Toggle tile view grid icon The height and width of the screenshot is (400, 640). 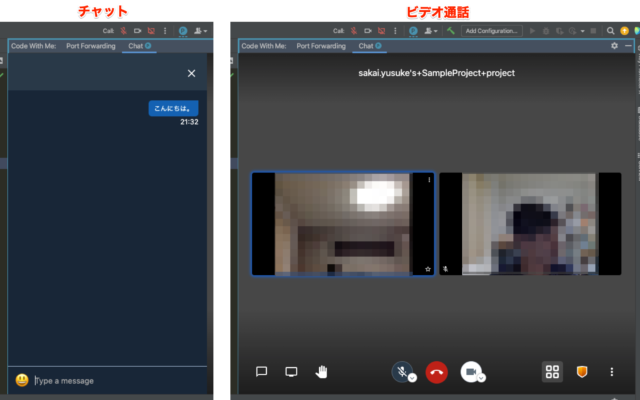pos(552,372)
